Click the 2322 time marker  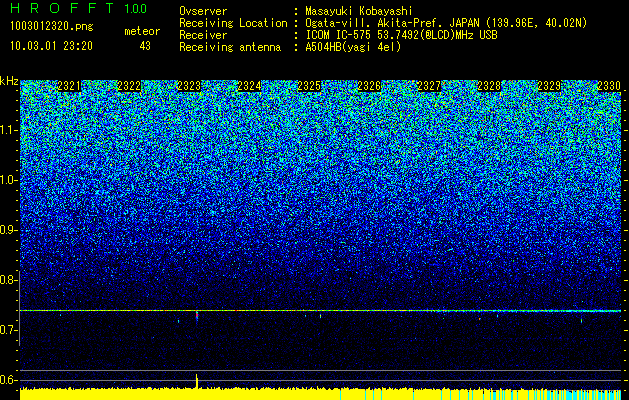[x=129, y=86]
